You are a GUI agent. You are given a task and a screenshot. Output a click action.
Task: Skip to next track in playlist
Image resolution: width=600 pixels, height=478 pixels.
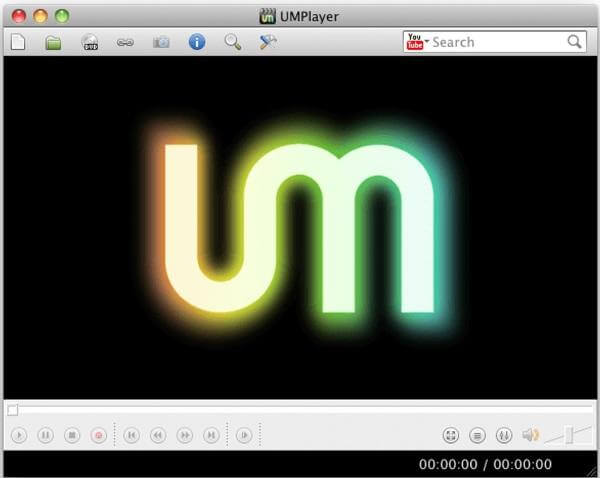[x=211, y=435]
